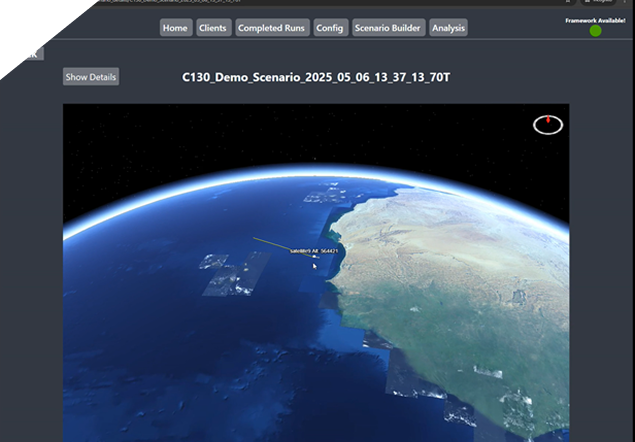Click the C130_Demo_Scenario title text

315,77
